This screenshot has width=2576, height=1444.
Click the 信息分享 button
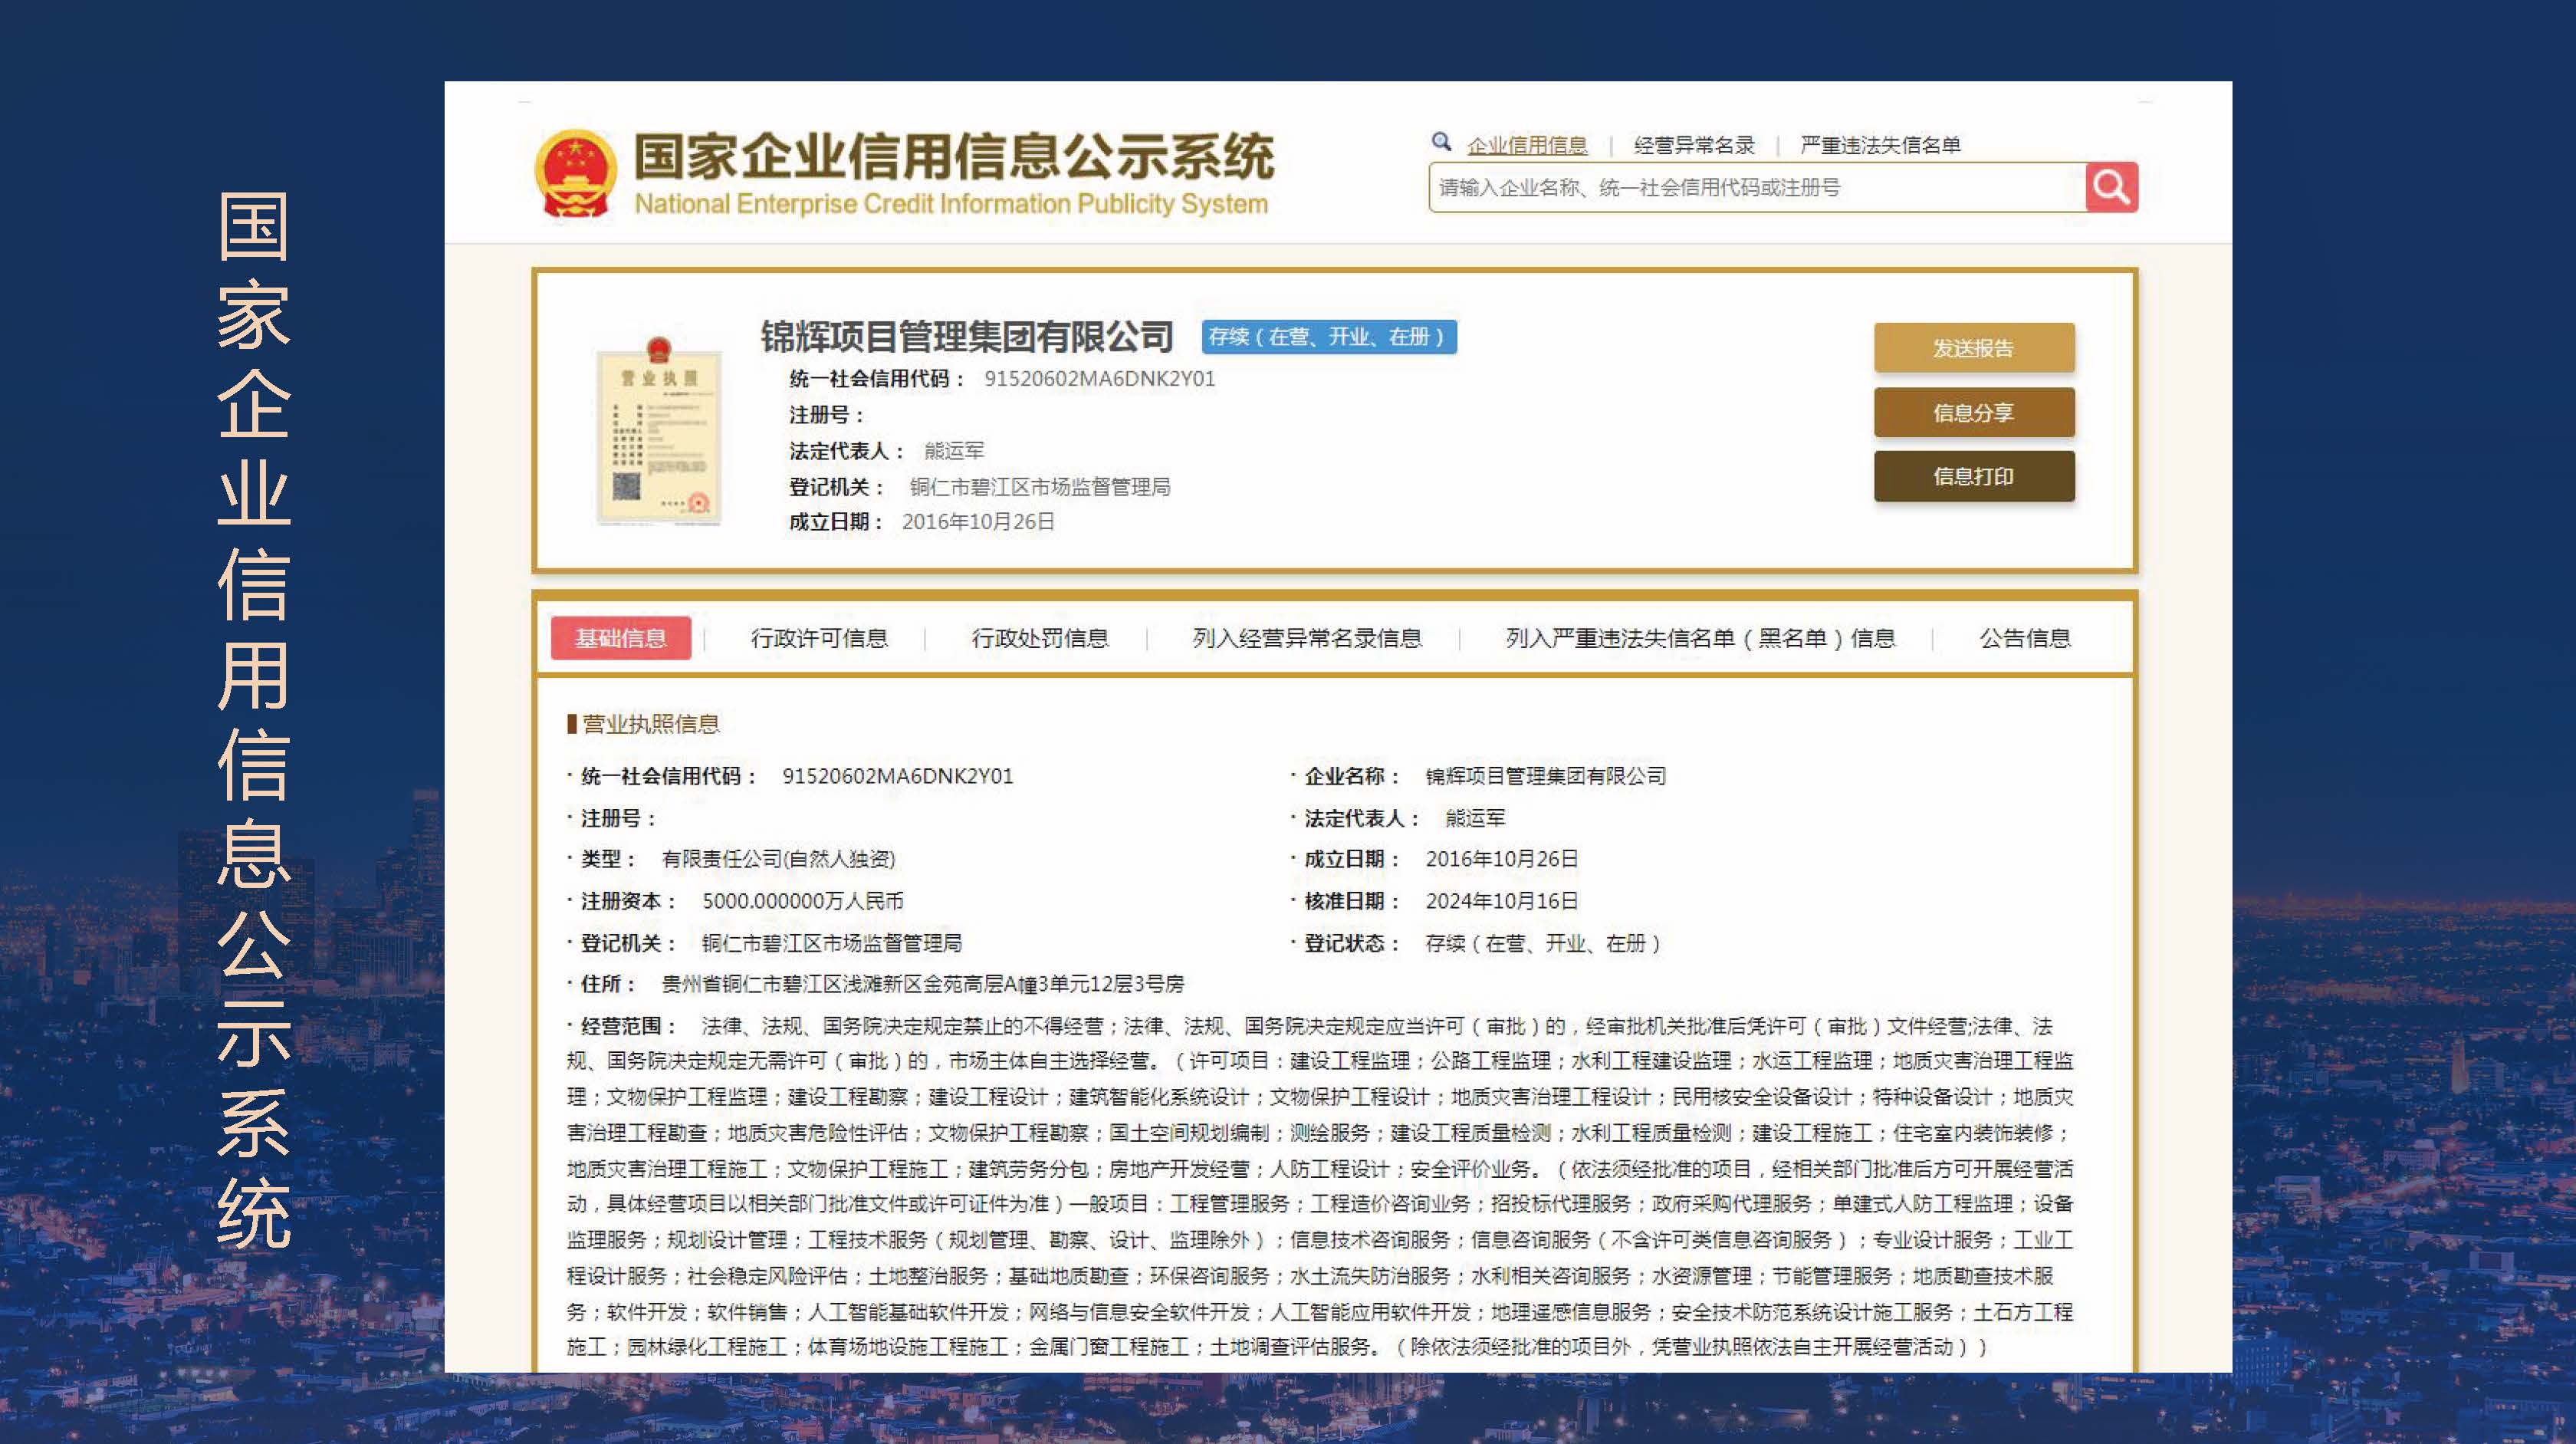pyautogui.click(x=1974, y=412)
